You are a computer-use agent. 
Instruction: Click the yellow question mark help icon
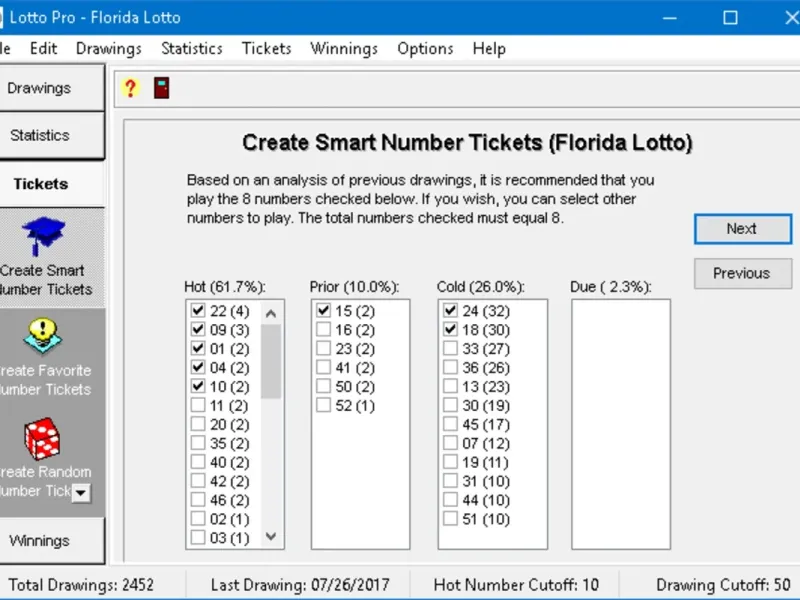click(131, 88)
